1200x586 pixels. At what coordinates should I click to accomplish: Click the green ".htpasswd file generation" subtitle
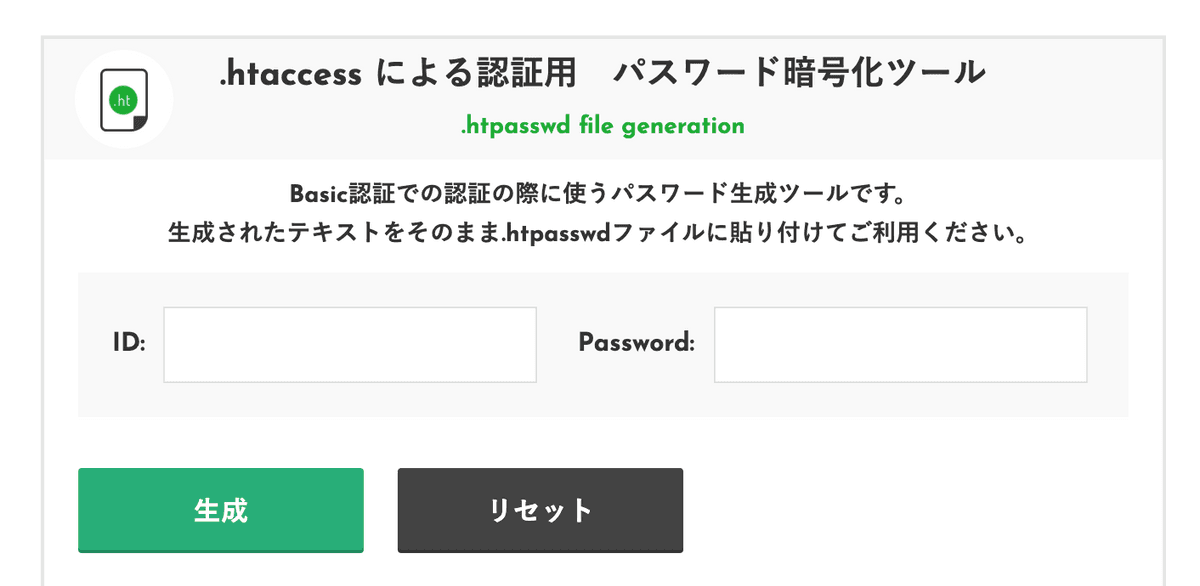point(602,126)
